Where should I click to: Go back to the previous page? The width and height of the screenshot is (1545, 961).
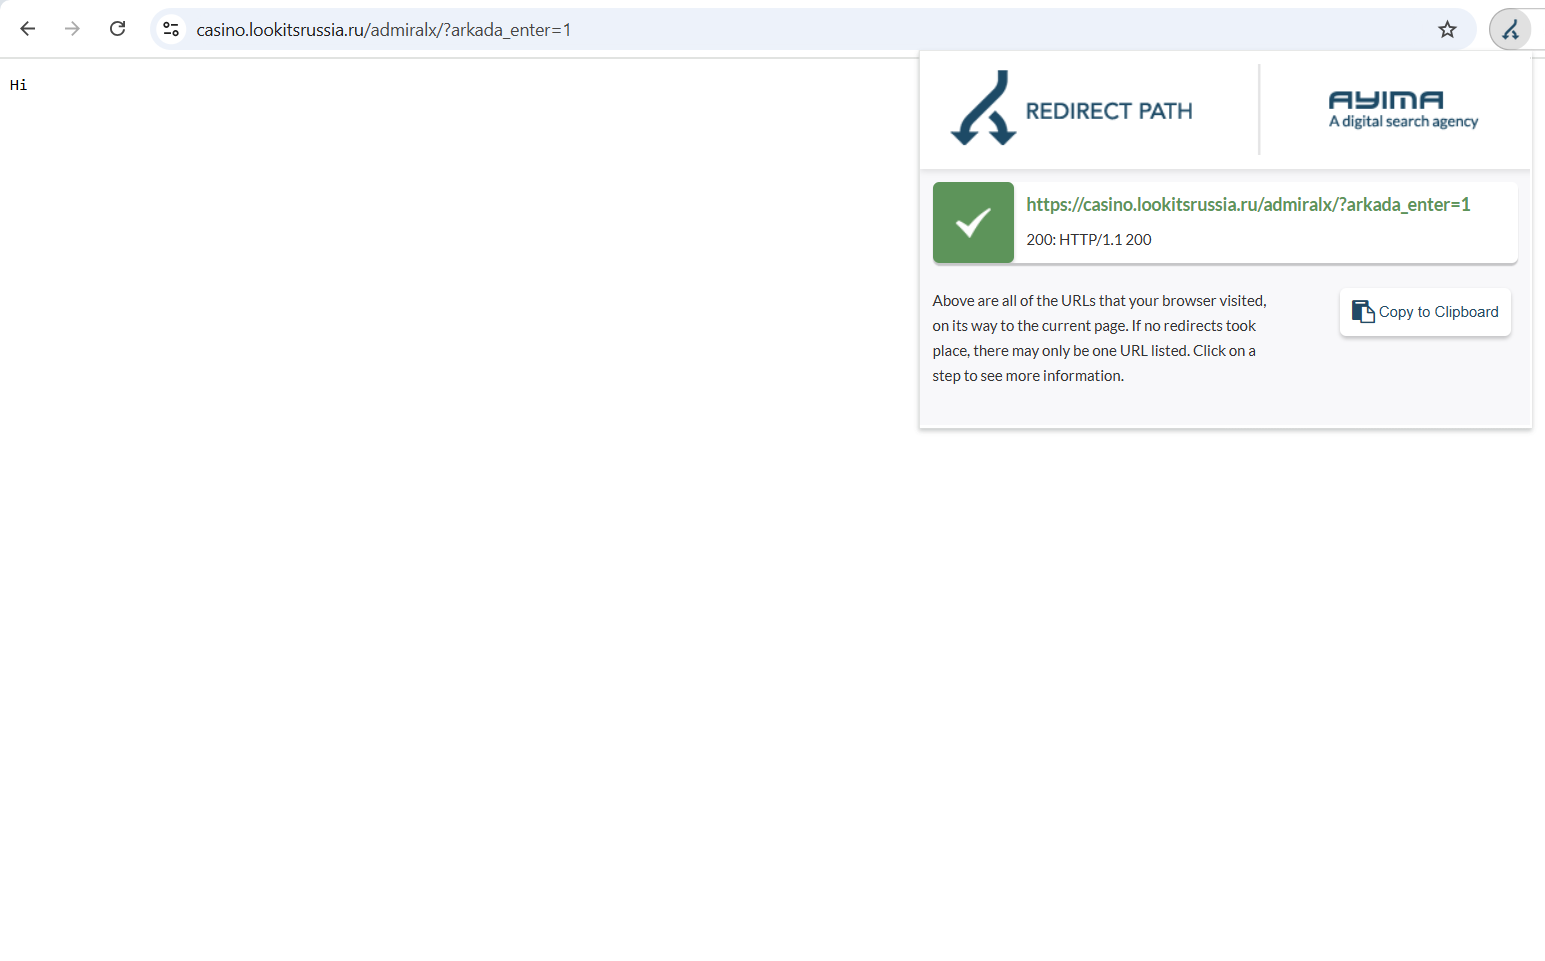(x=27, y=29)
